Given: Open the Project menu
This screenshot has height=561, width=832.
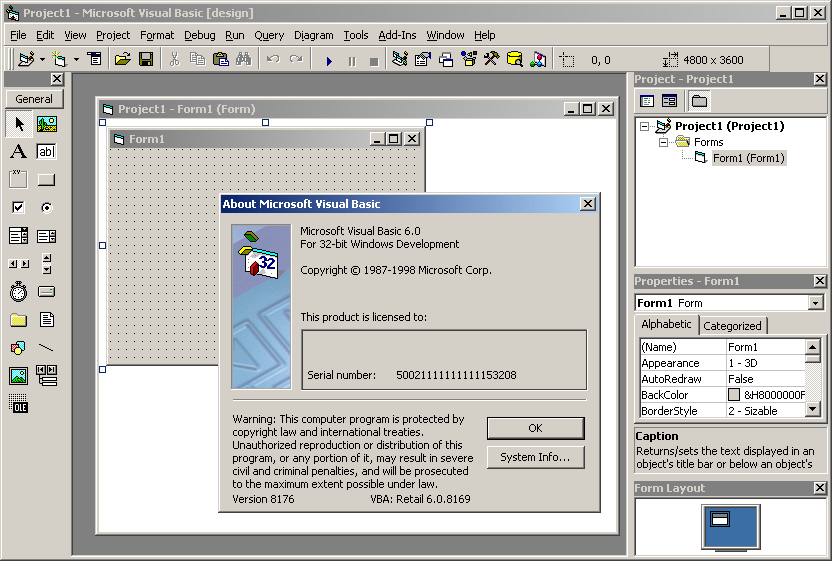Looking at the screenshot, I should [113, 35].
